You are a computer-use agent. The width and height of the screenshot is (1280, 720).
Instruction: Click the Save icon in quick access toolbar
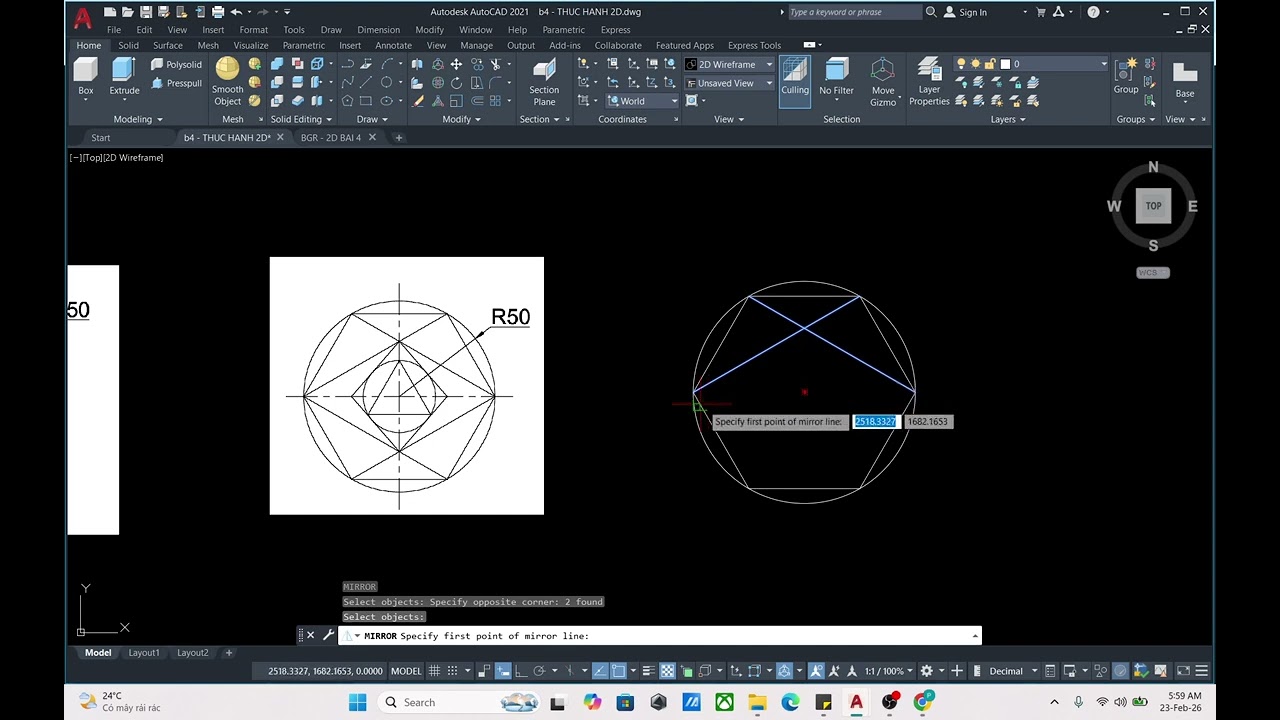point(146,12)
